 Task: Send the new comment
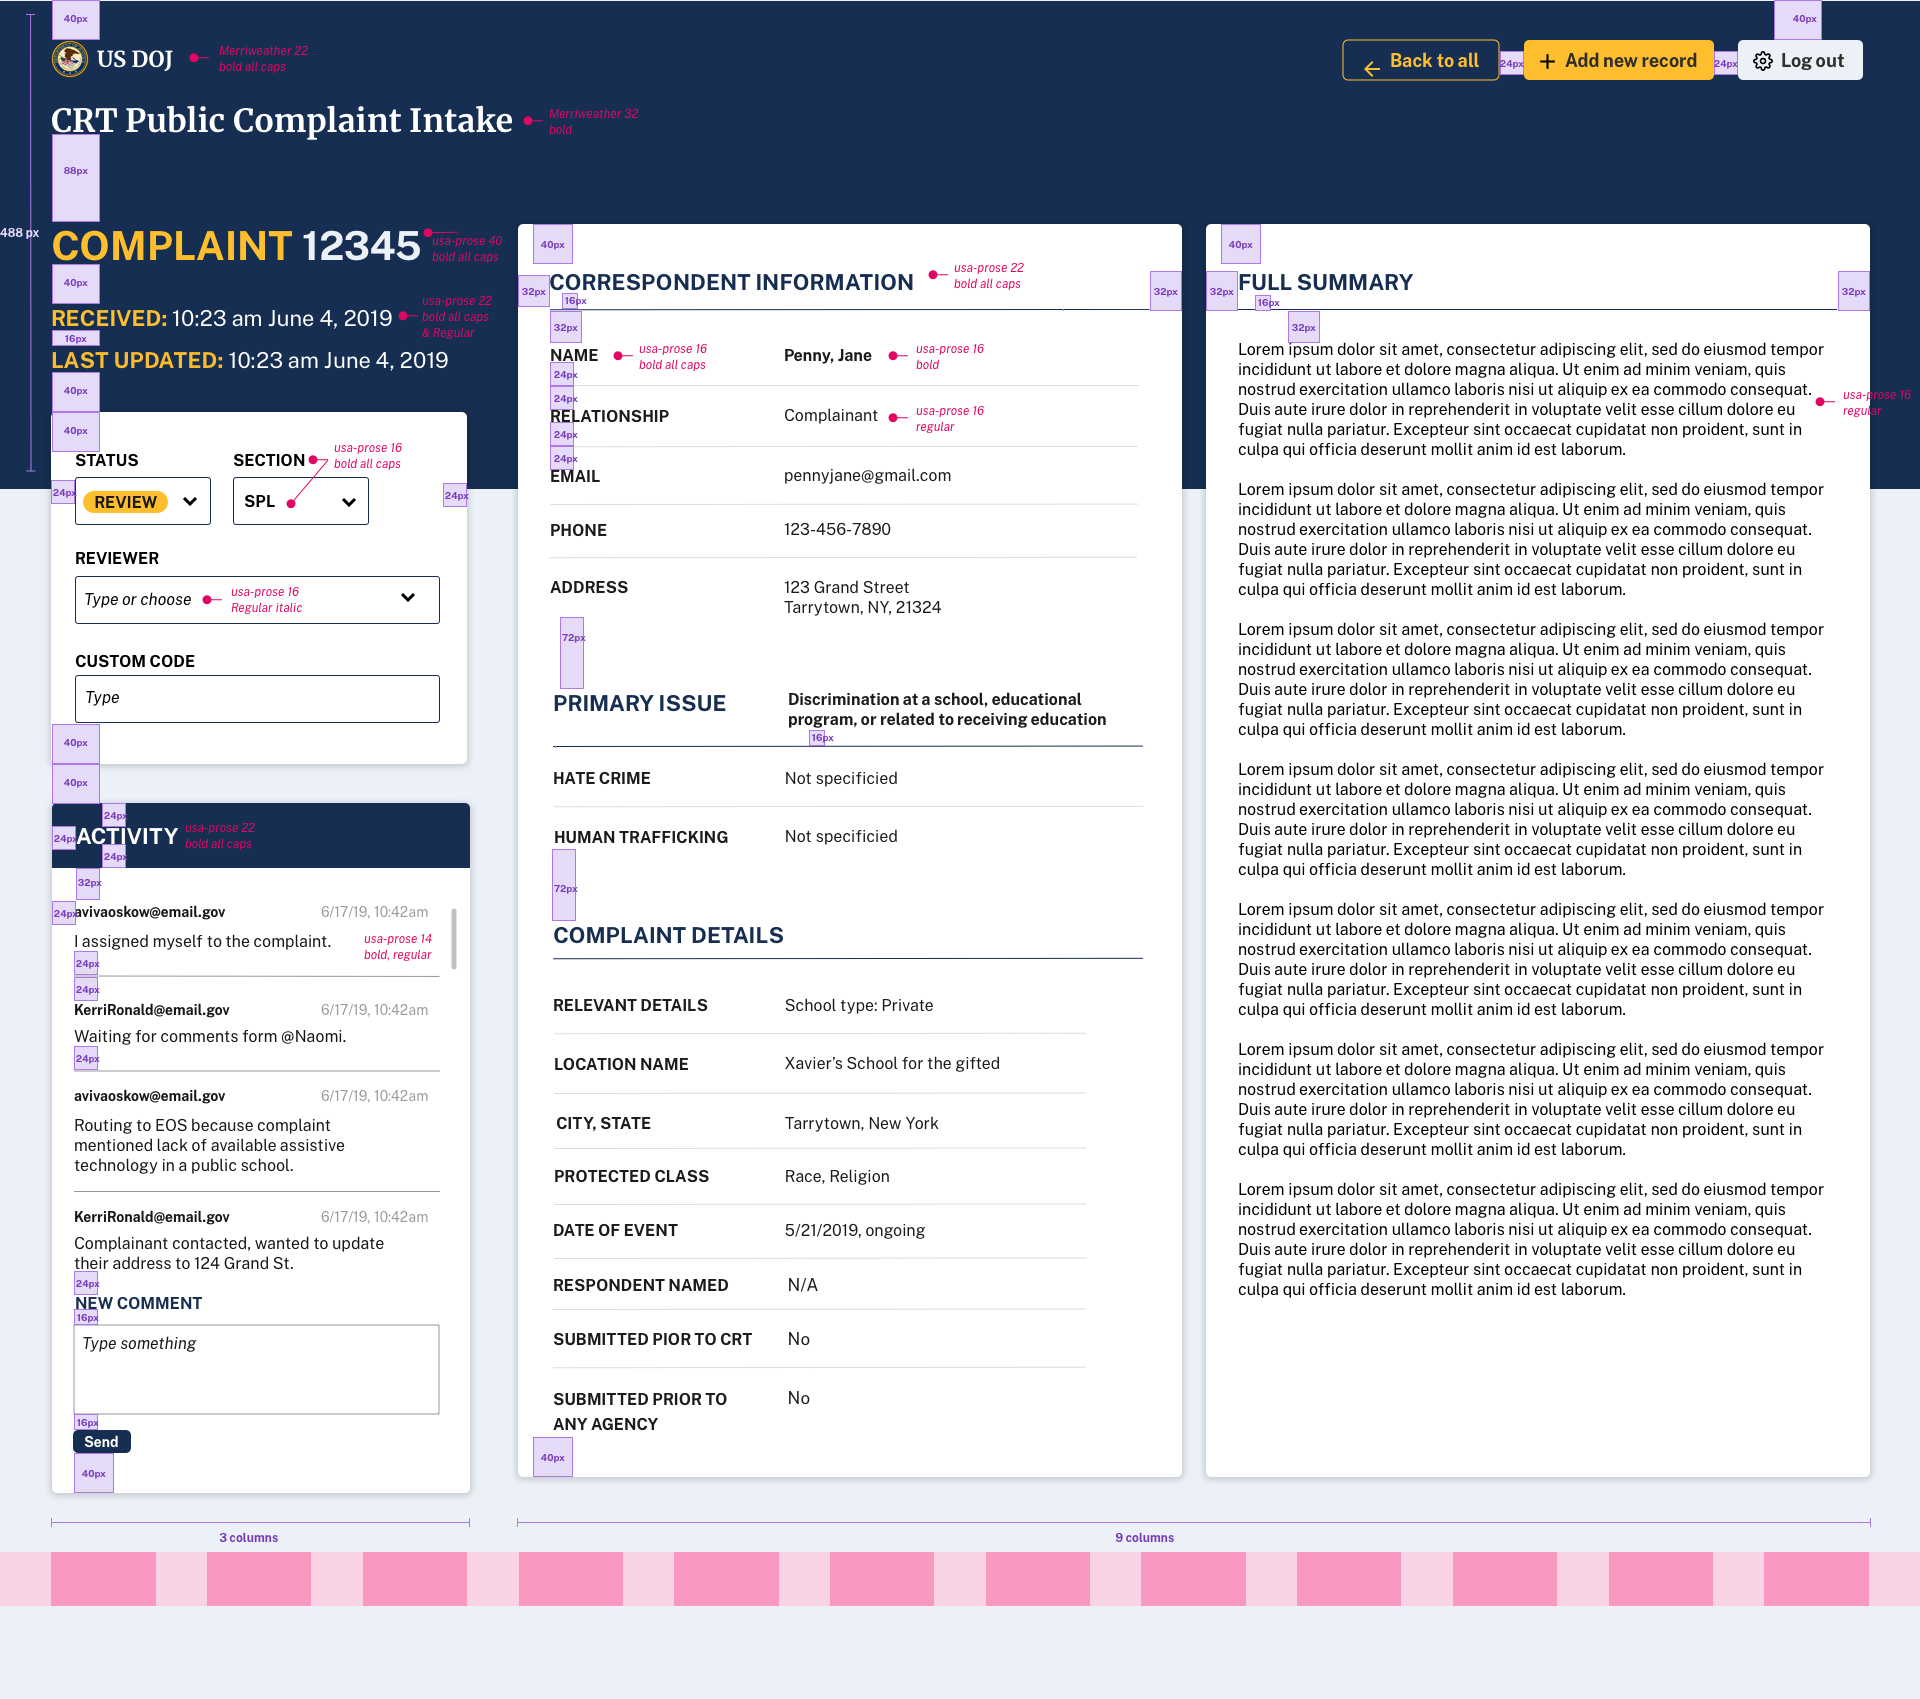102,1441
